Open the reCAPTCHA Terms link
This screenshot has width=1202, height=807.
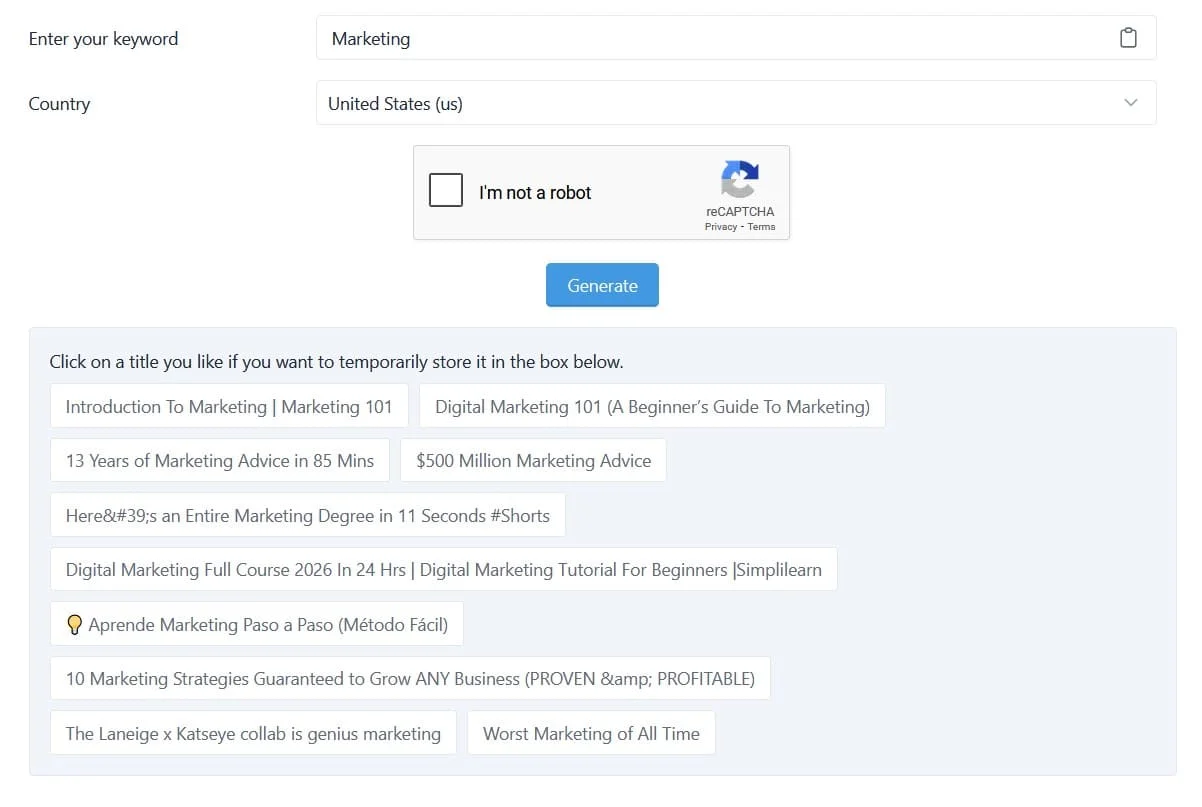[761, 226]
